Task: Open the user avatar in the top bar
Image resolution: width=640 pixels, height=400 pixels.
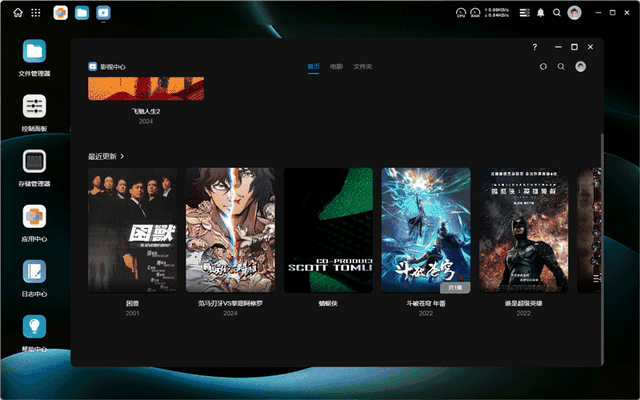Action: click(574, 13)
